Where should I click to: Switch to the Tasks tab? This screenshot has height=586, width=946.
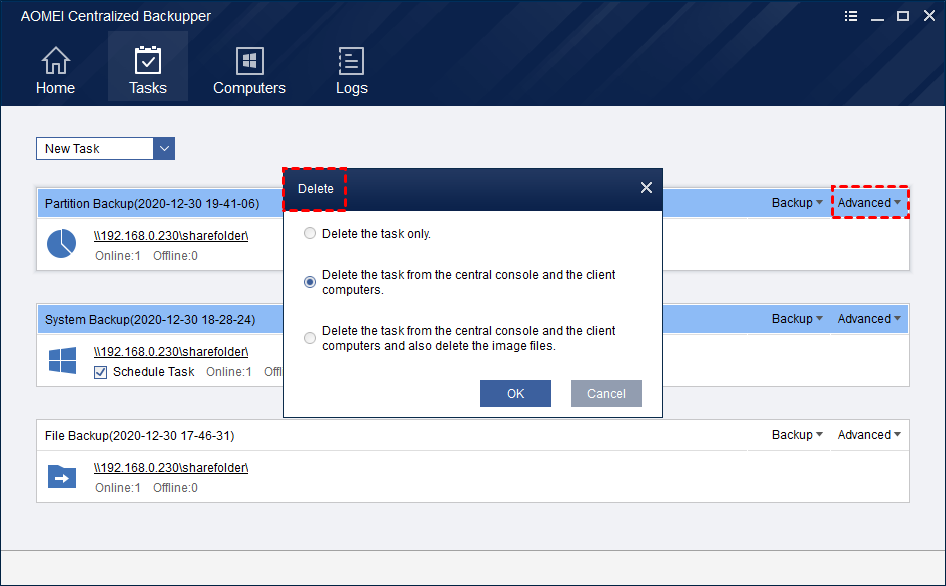click(x=148, y=66)
